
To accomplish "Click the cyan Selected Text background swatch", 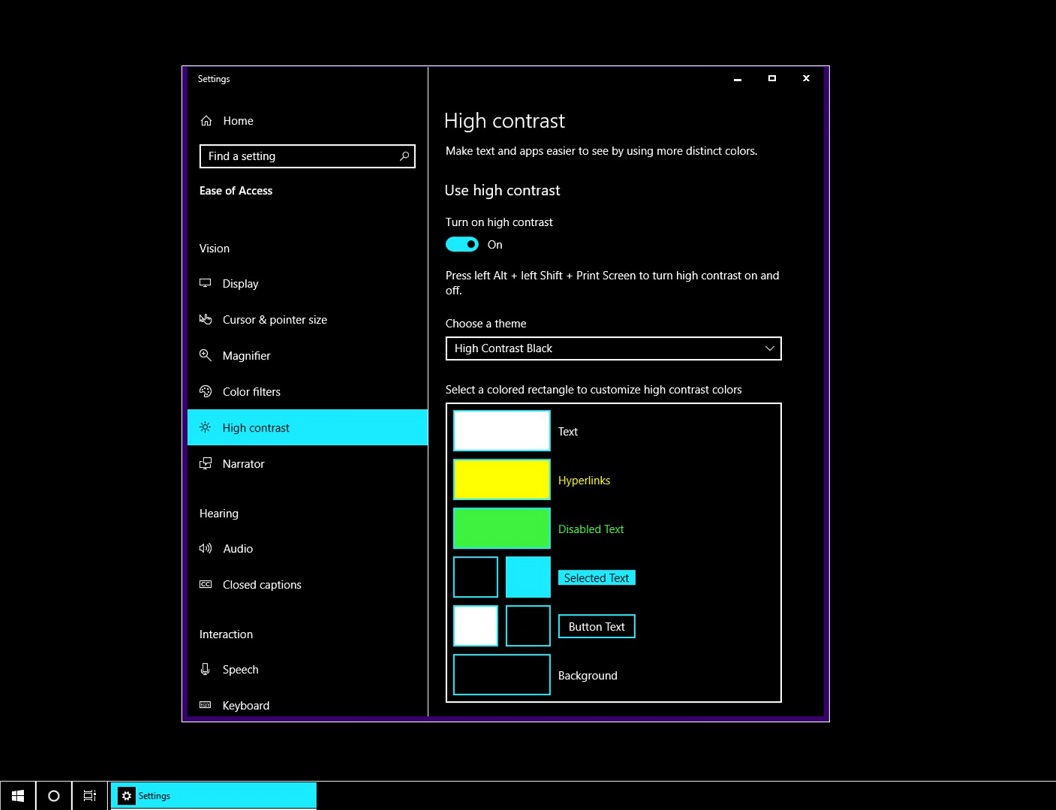I will point(528,578).
